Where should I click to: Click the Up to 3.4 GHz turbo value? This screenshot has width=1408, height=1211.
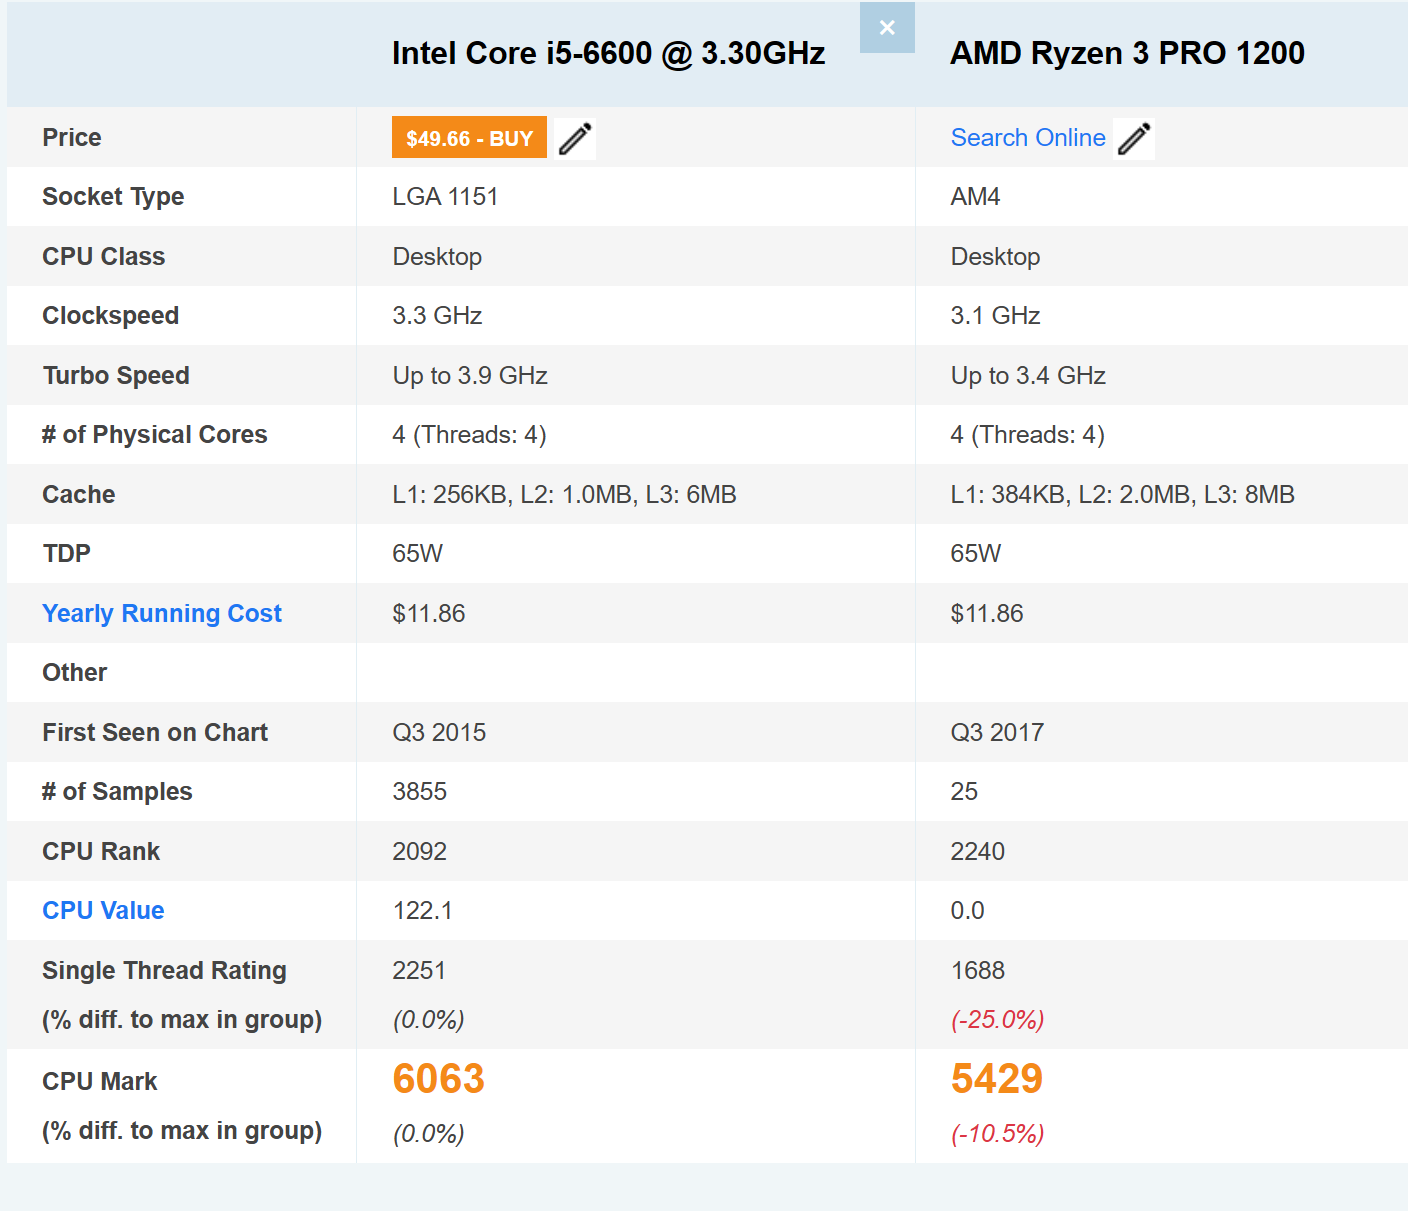point(1028,375)
